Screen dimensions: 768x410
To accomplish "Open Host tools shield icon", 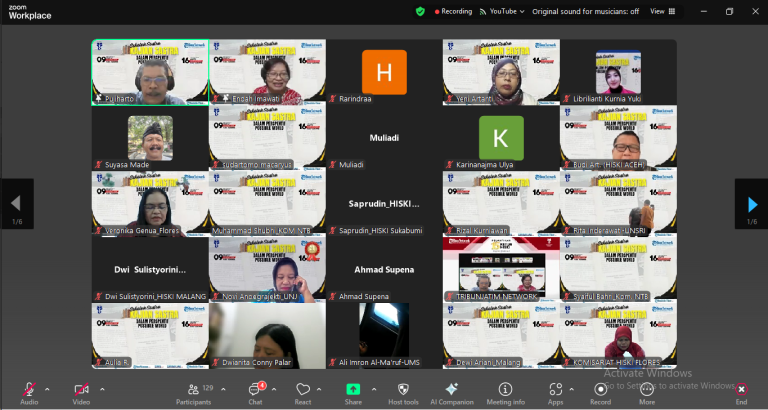I will tap(403, 389).
